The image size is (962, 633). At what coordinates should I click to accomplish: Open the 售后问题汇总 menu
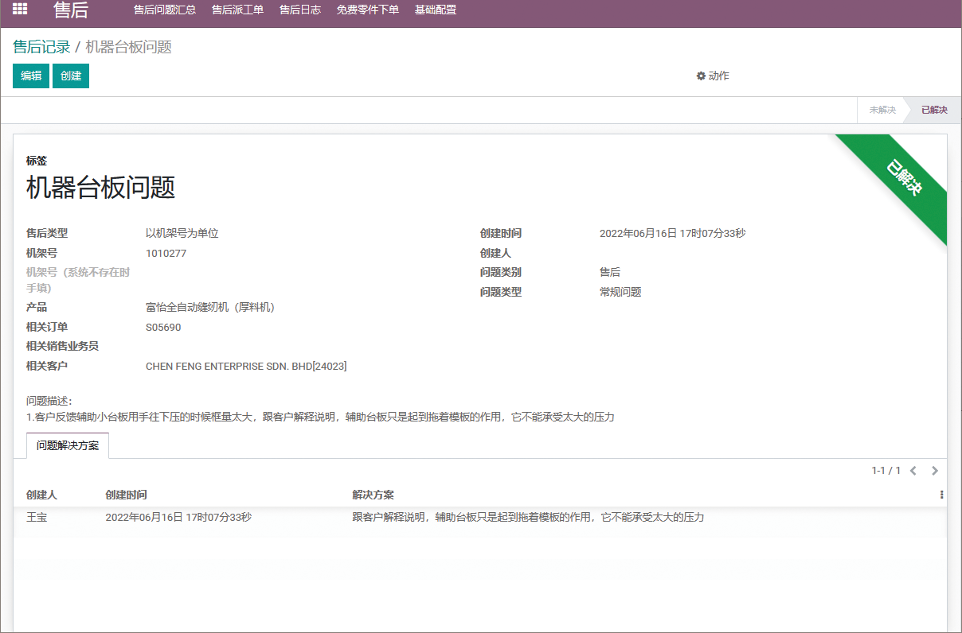pos(164,10)
